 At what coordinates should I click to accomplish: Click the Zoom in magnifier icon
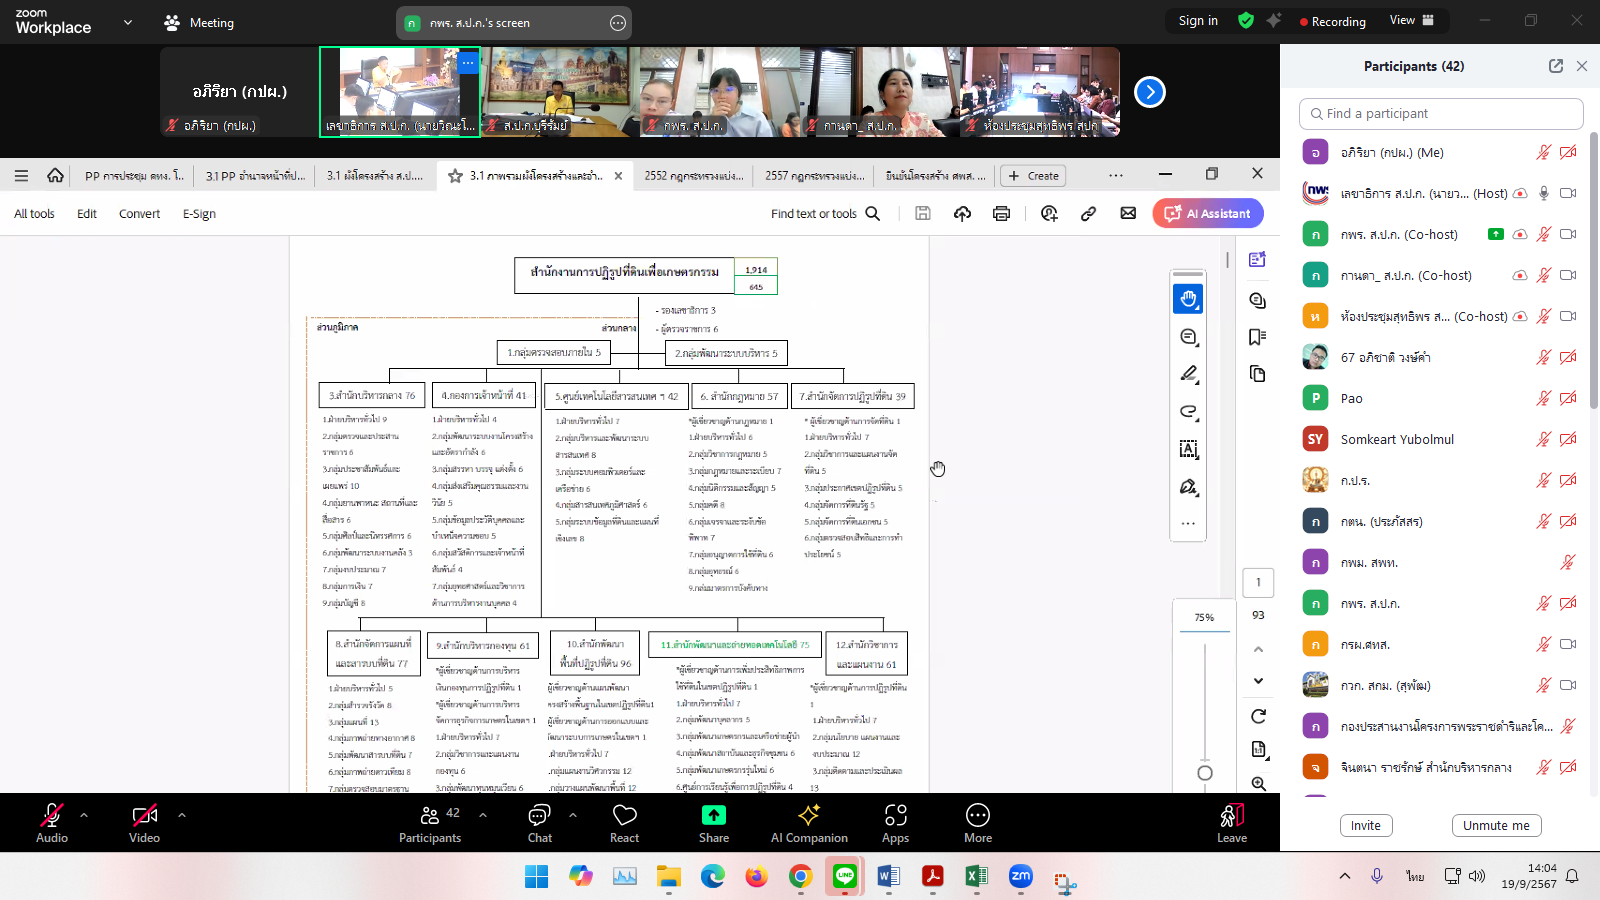click(1258, 784)
